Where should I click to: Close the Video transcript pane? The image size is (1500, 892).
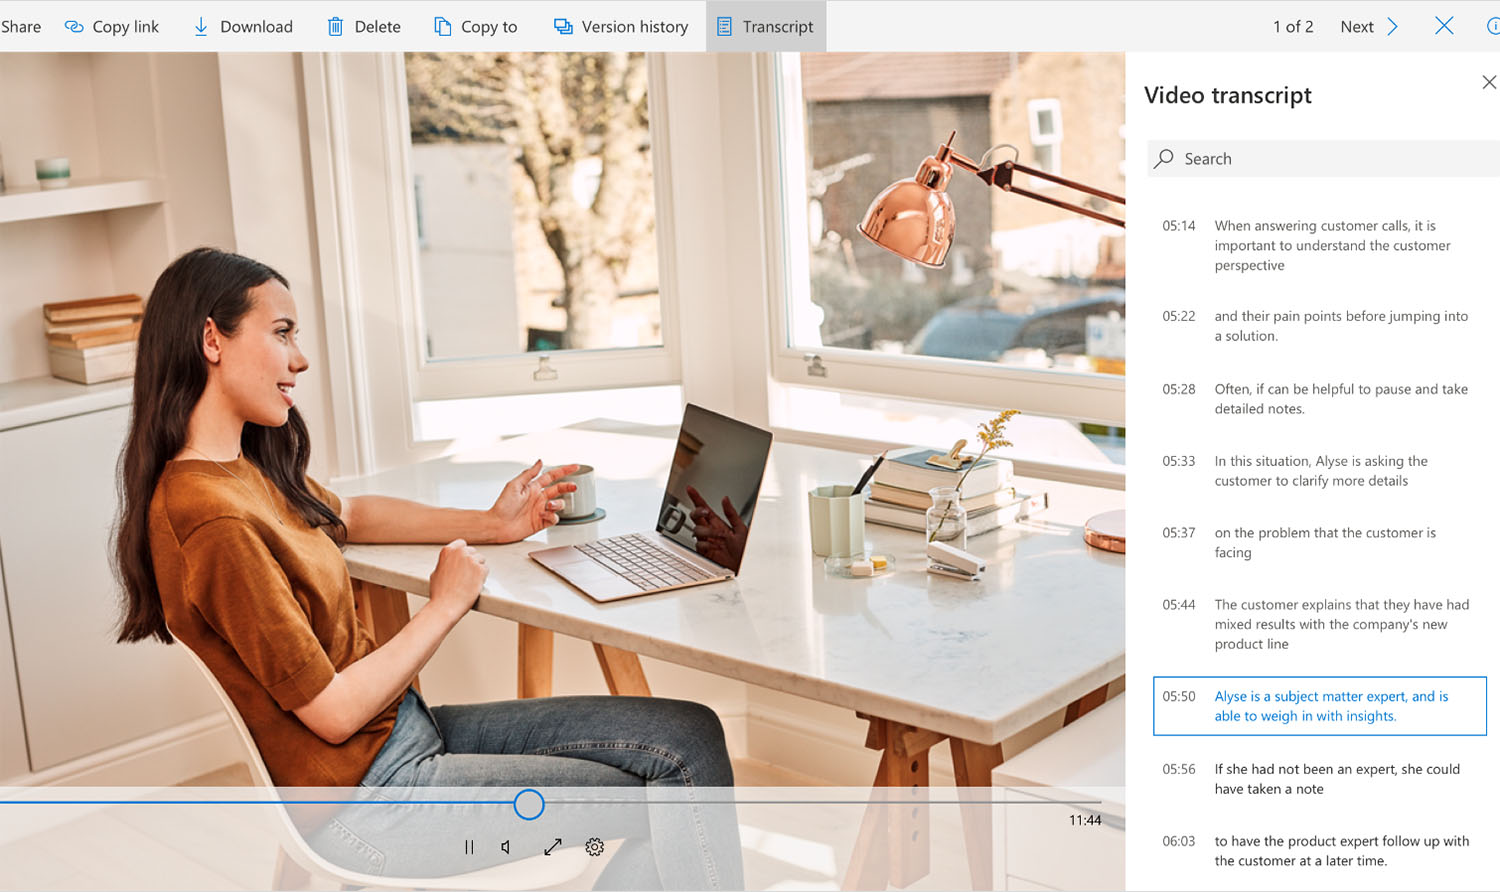(1488, 82)
